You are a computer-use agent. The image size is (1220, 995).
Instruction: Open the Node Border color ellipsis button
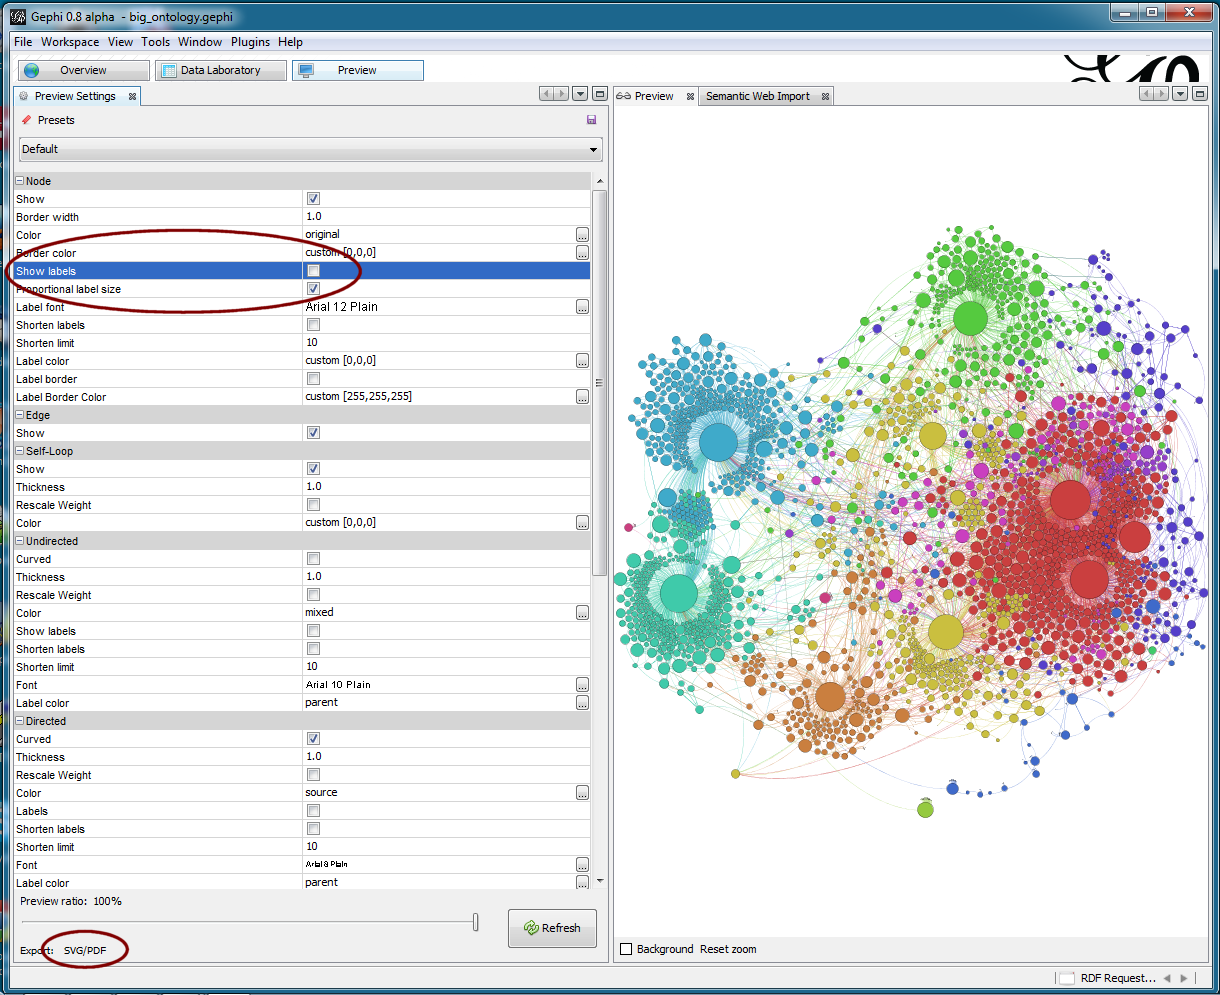(x=582, y=253)
